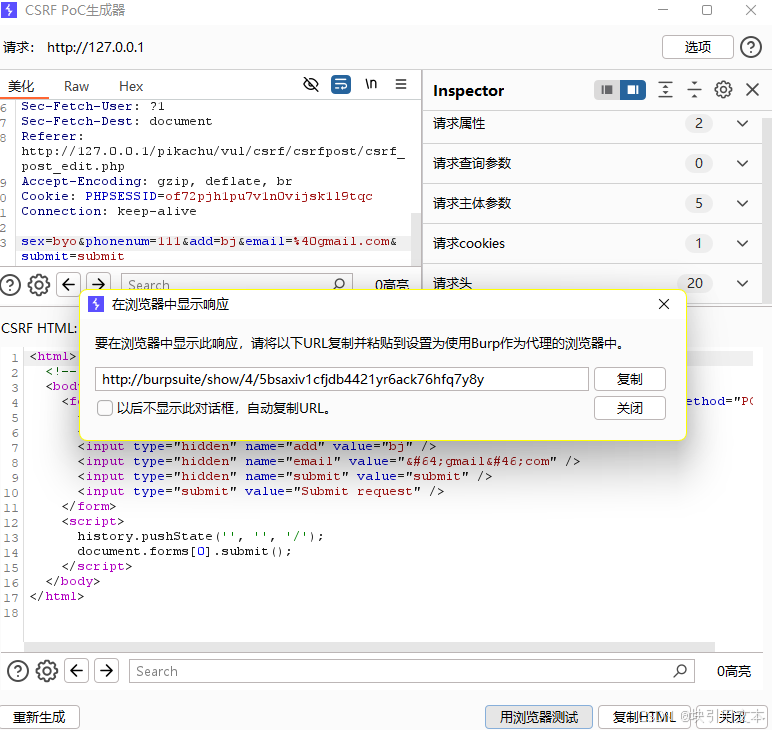
Task: Switch to Hex tab
Action: pyautogui.click(x=131, y=86)
